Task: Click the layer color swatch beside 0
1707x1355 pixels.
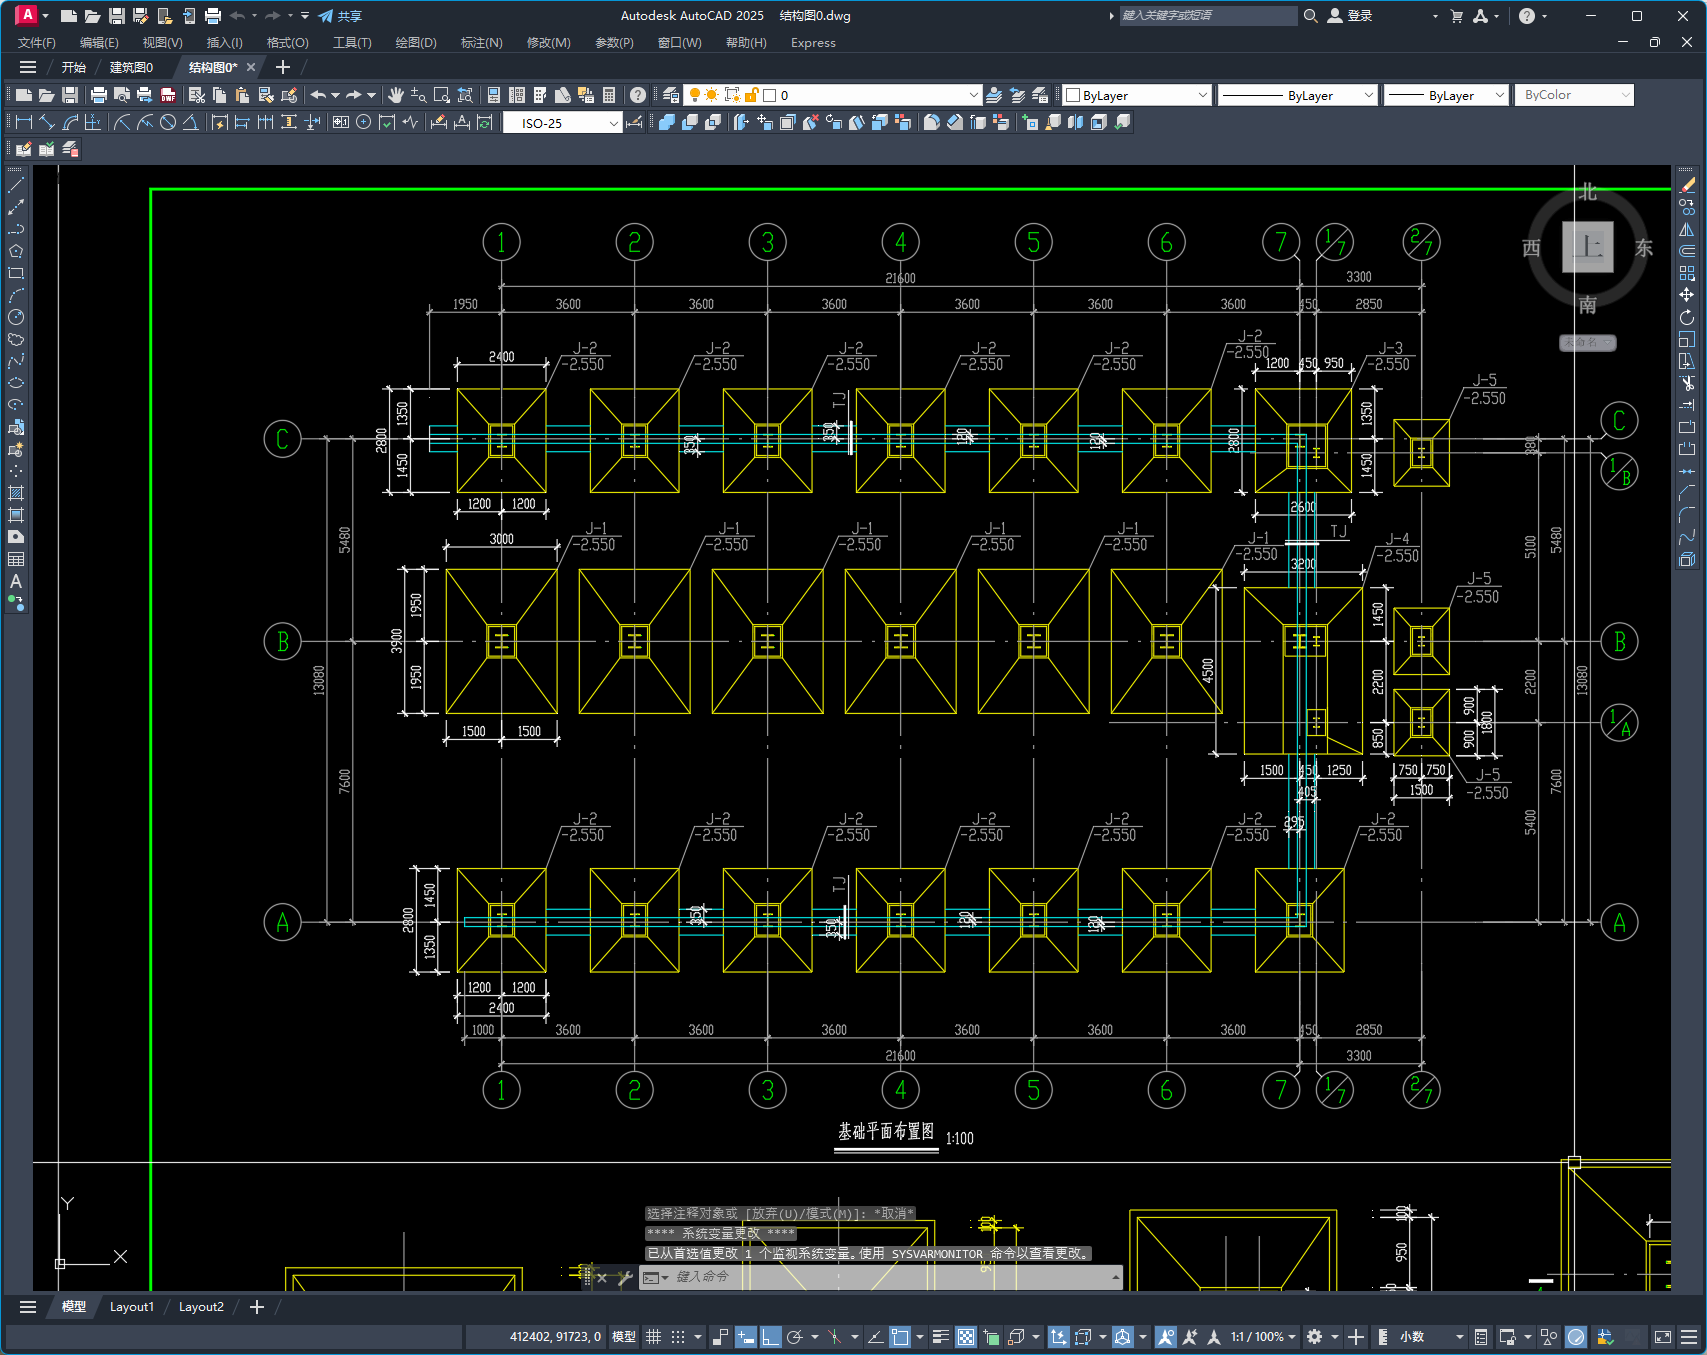Action: [770, 95]
